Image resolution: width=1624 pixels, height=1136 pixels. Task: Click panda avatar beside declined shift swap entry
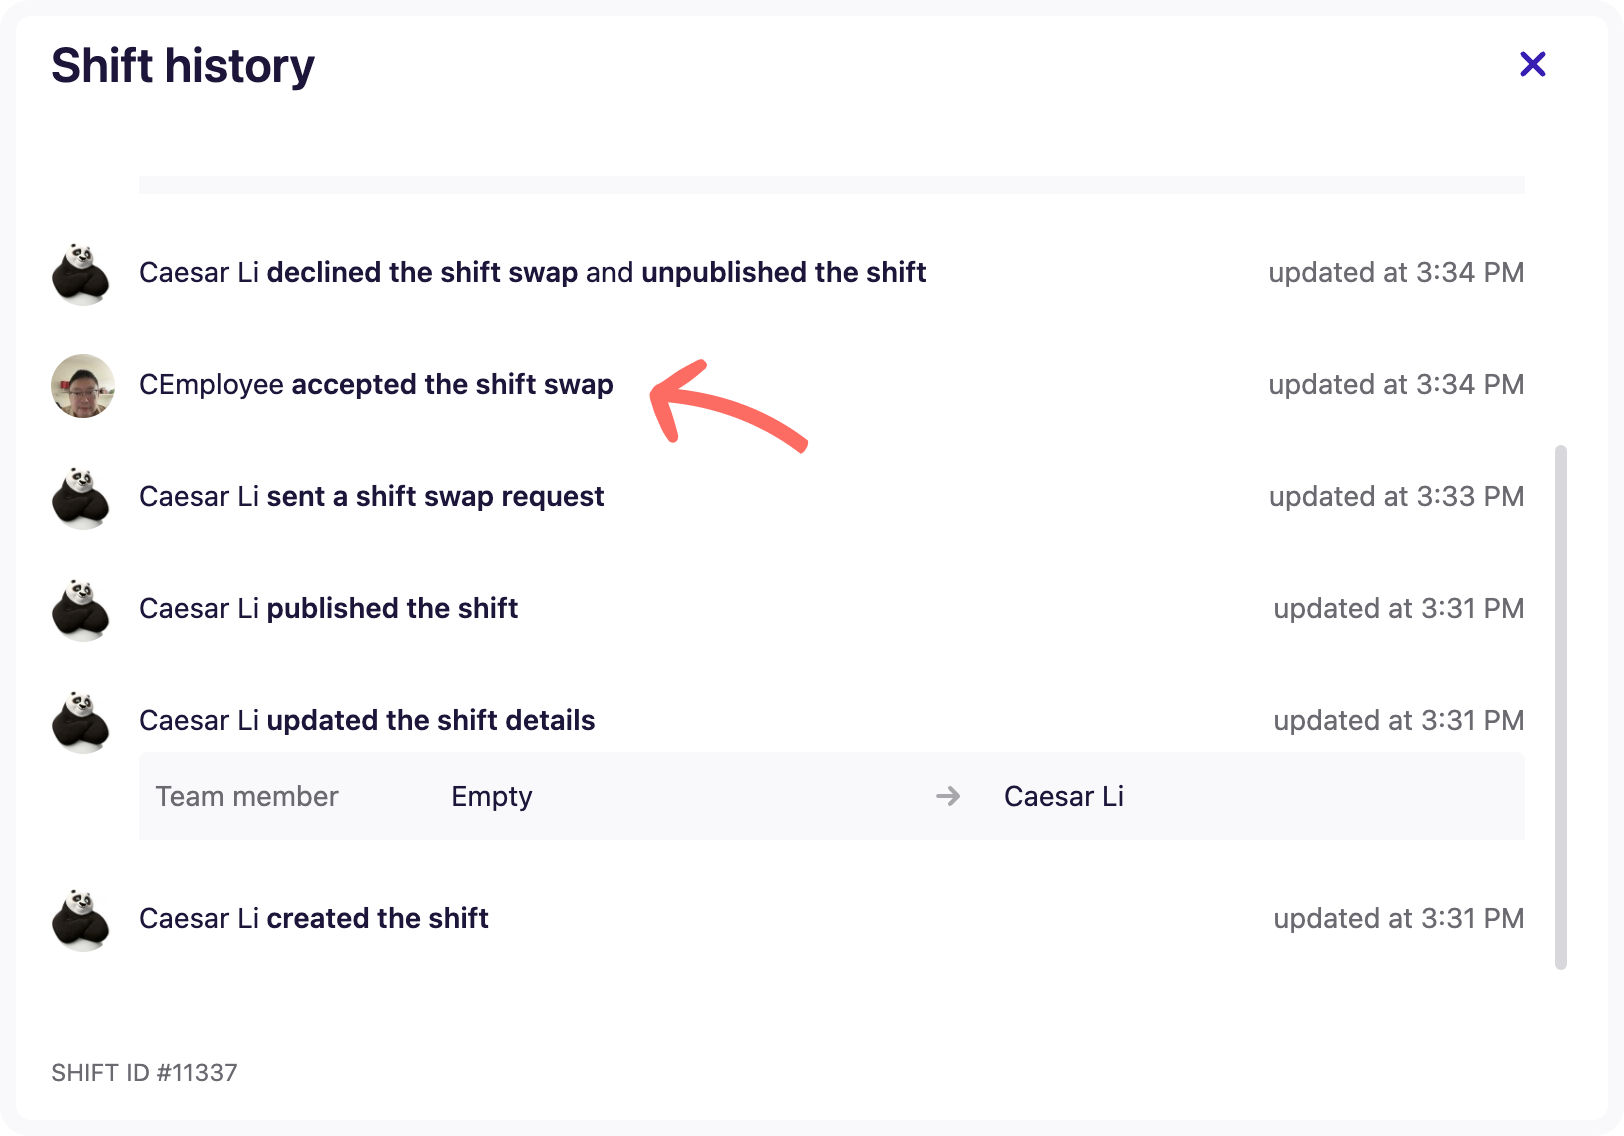(81, 273)
